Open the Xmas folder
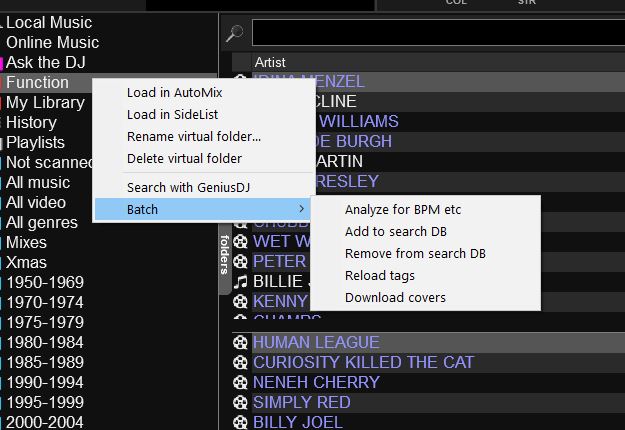 point(26,262)
